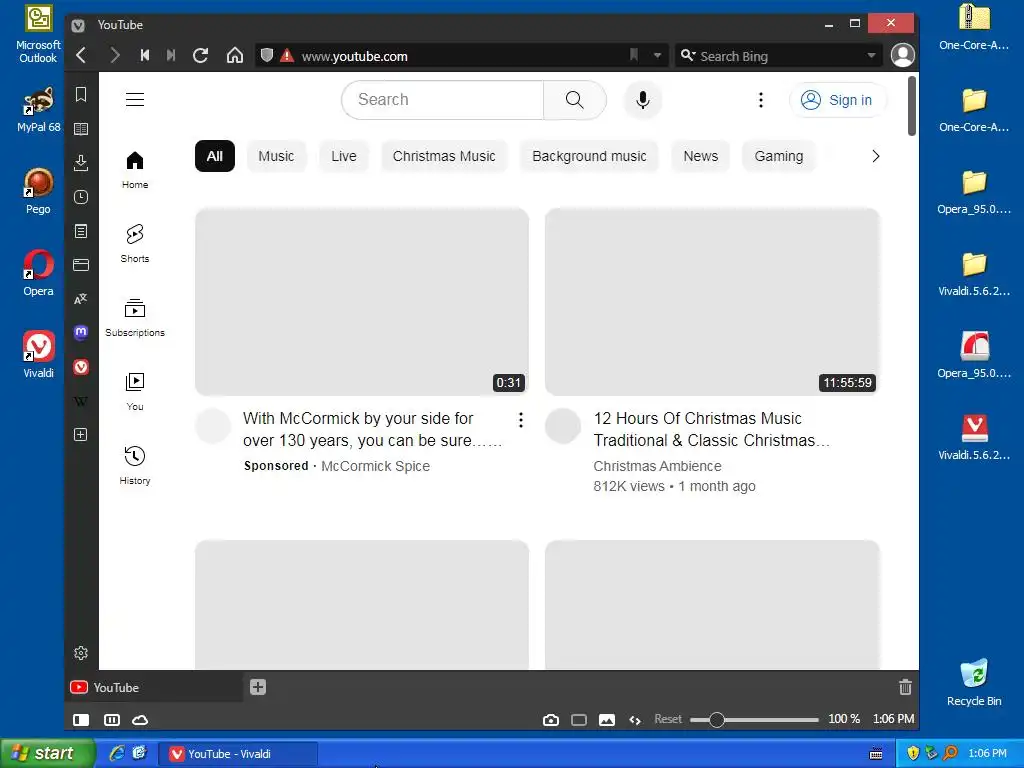Show site security warning info
This screenshot has width=1024, height=768.
coord(287,56)
